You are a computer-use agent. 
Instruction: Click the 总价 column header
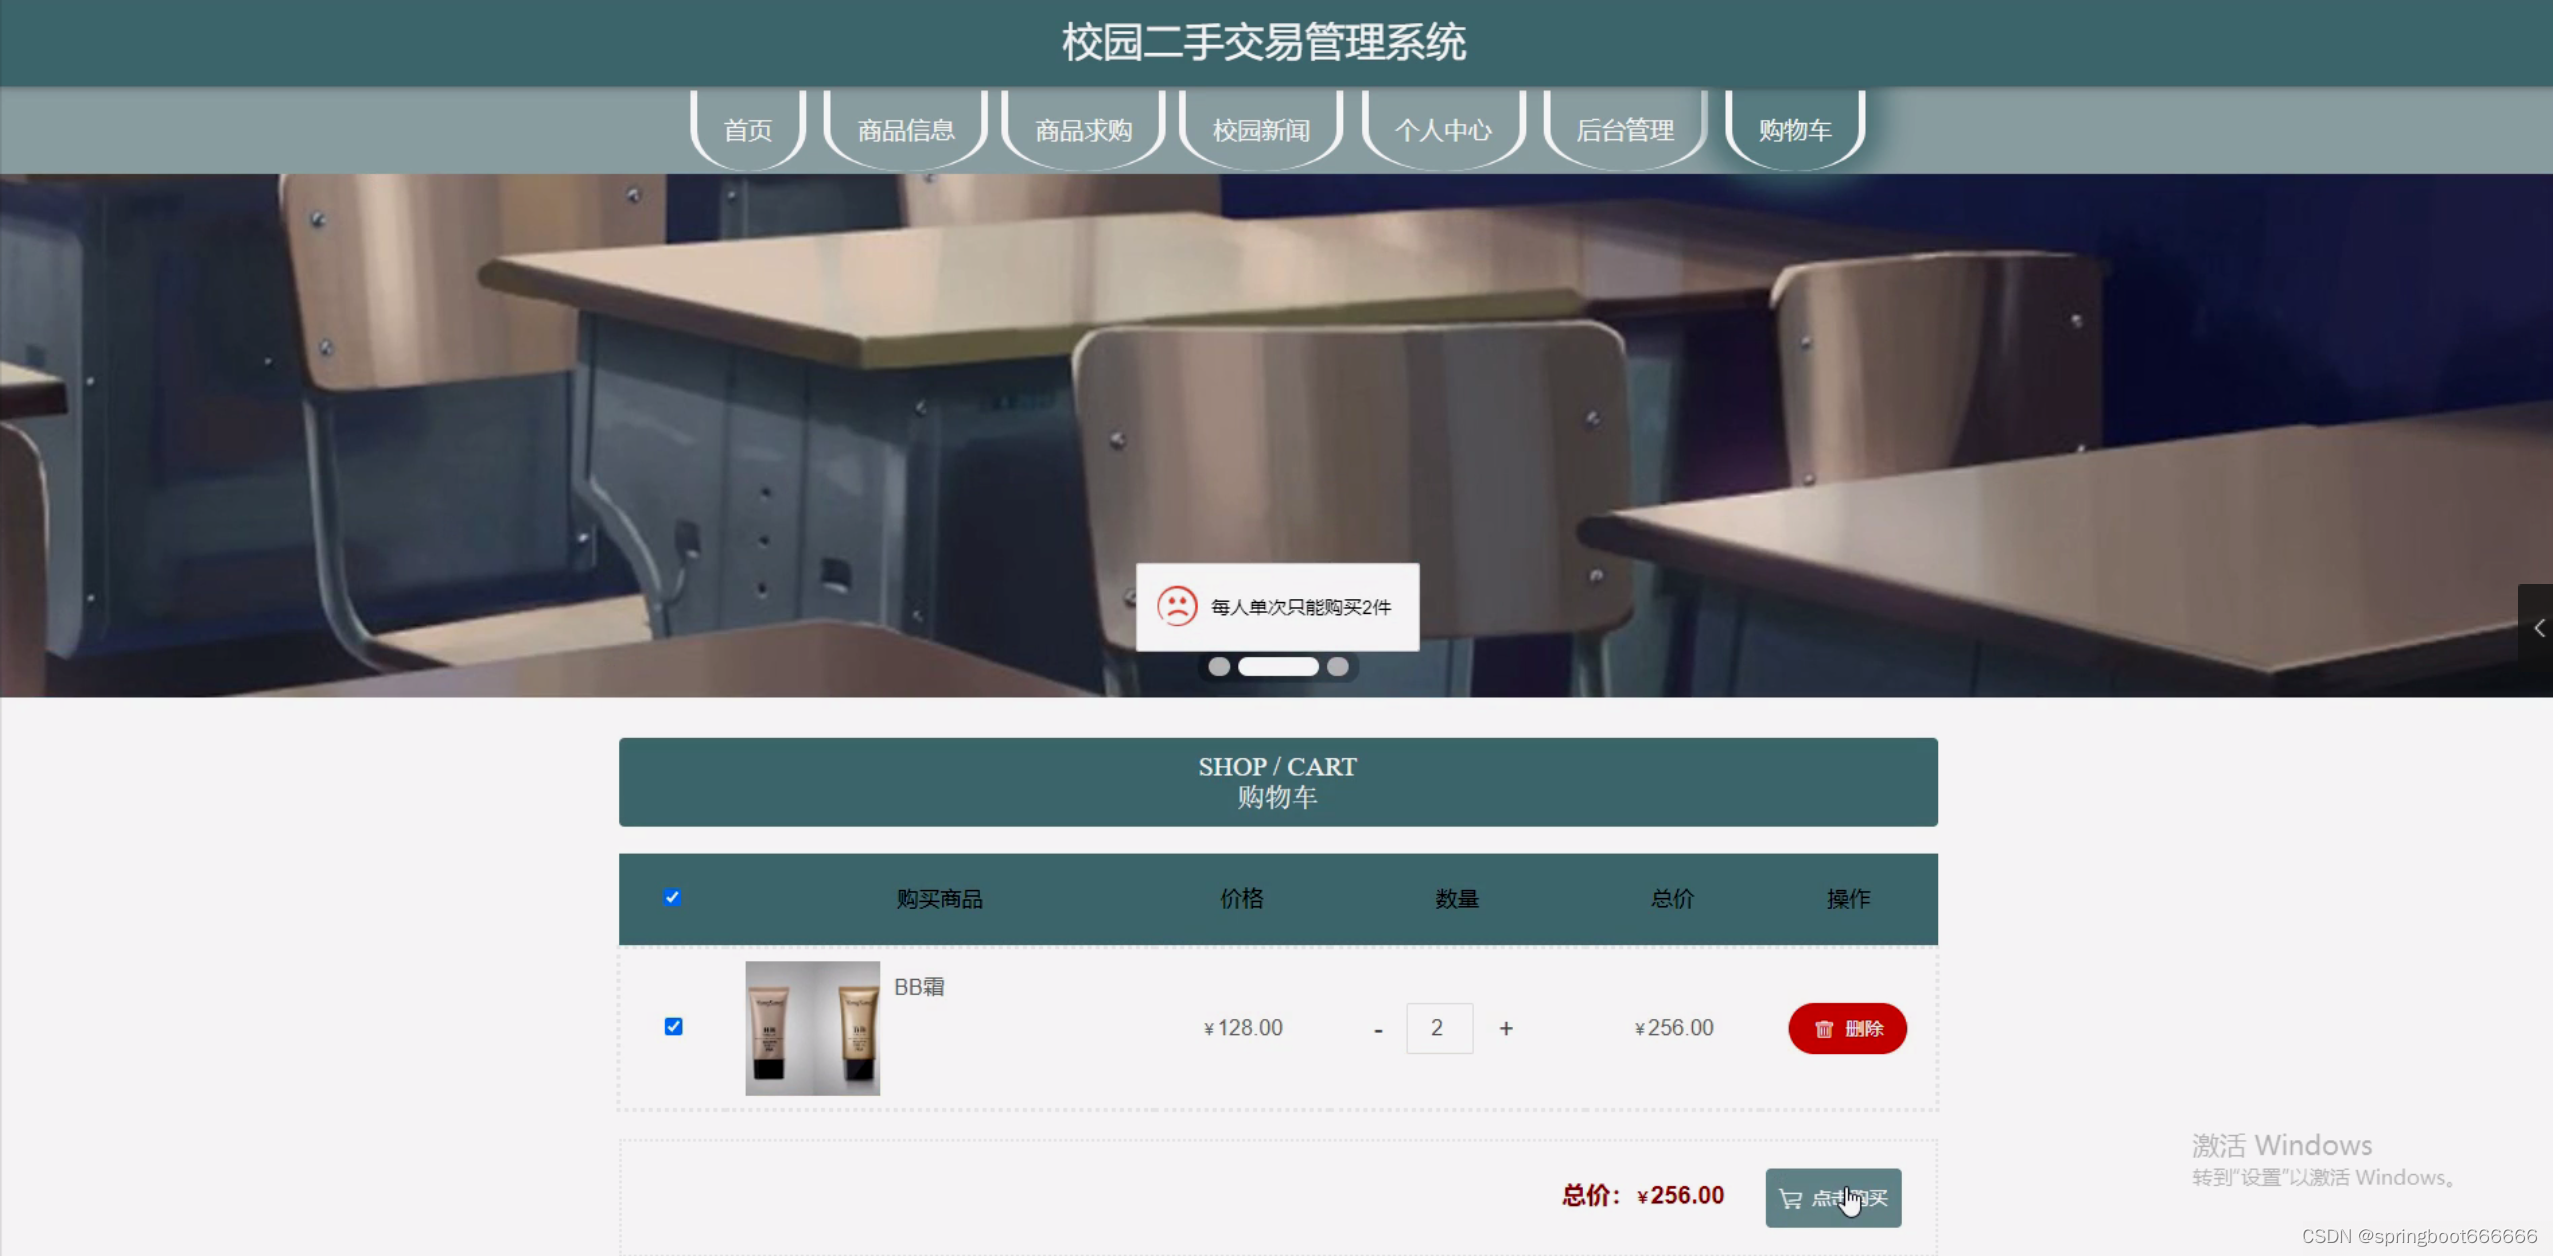[x=1672, y=899]
